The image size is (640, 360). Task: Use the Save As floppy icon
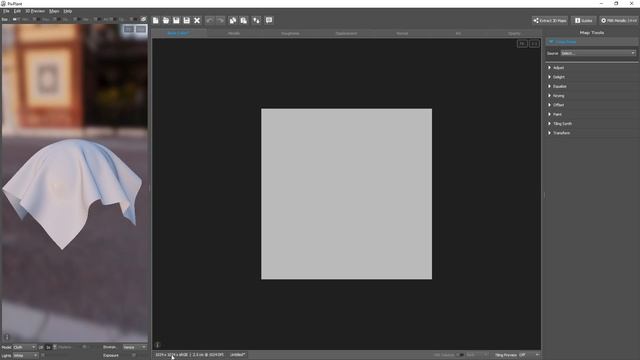click(187, 20)
